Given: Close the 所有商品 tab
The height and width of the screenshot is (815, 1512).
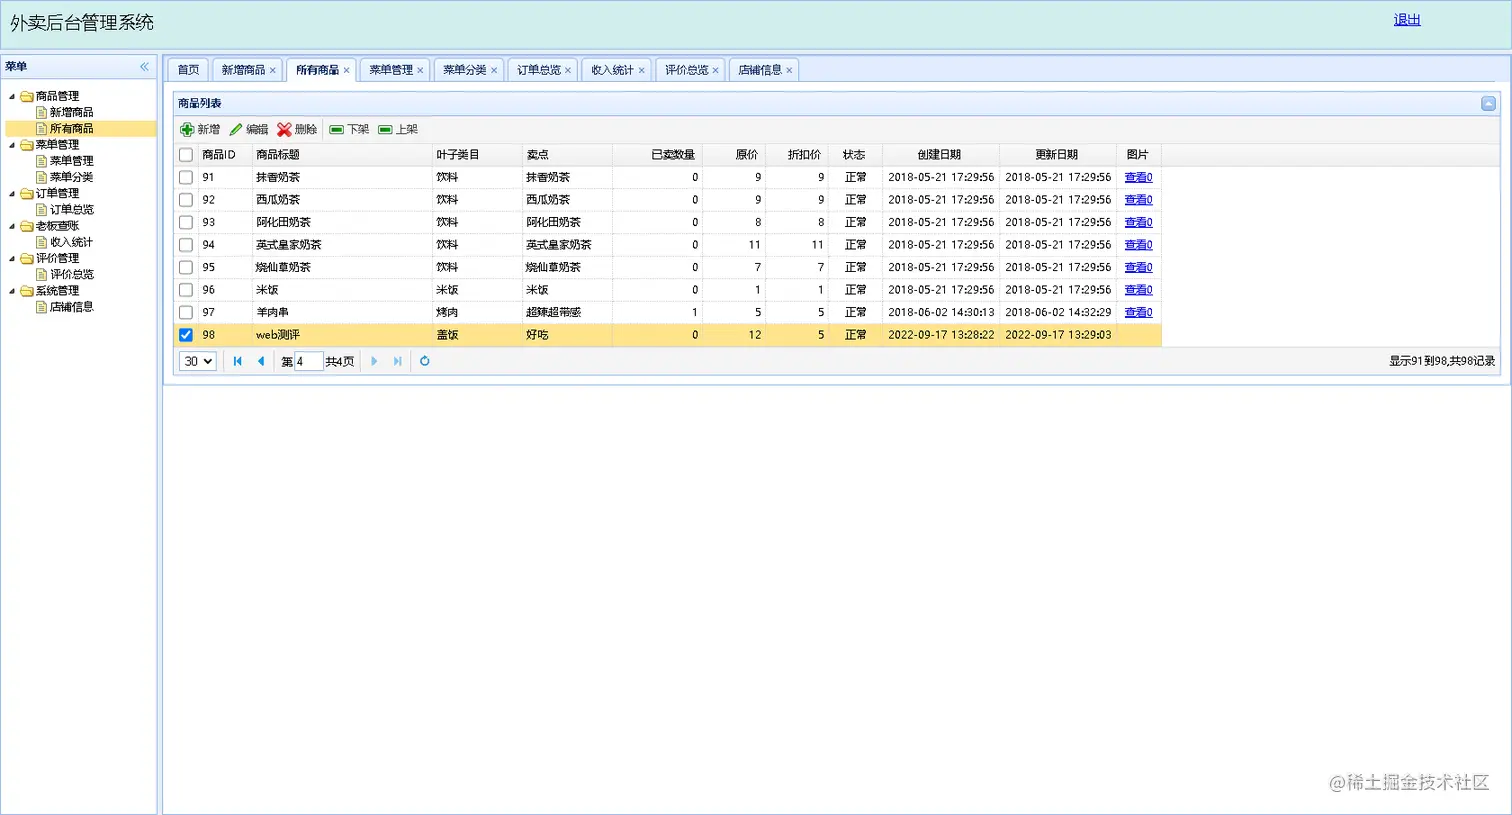Looking at the screenshot, I should coord(346,70).
